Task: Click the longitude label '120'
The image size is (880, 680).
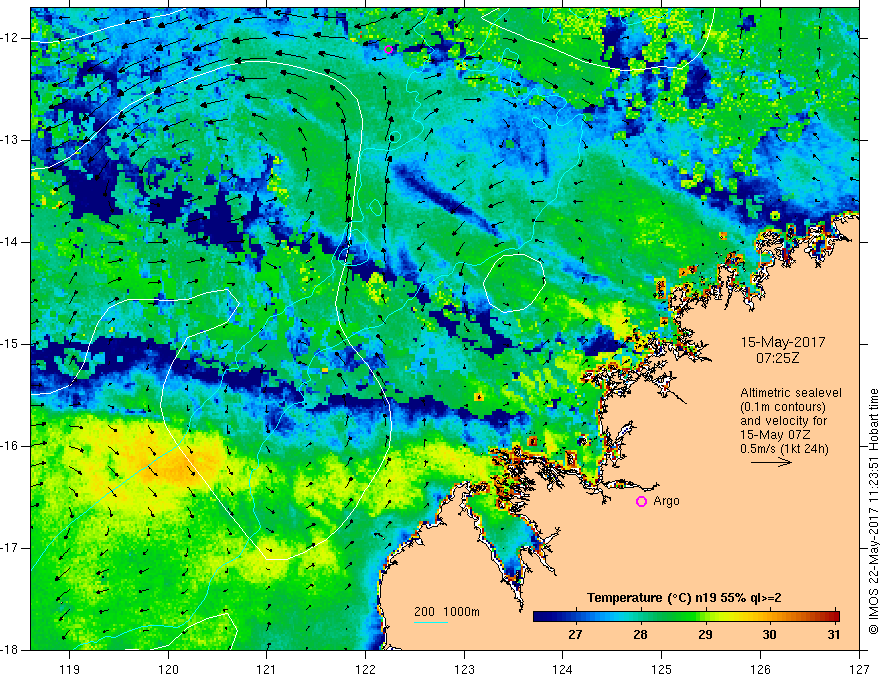Action: [x=168, y=669]
